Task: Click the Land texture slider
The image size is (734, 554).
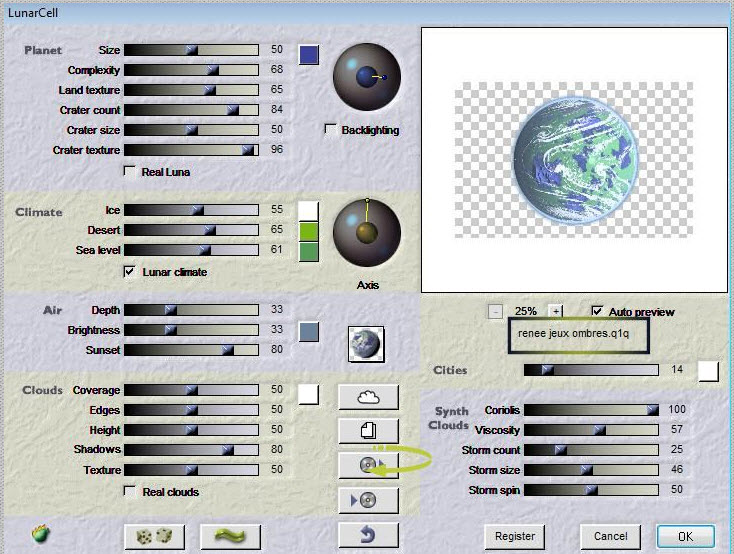Action: [x=191, y=90]
